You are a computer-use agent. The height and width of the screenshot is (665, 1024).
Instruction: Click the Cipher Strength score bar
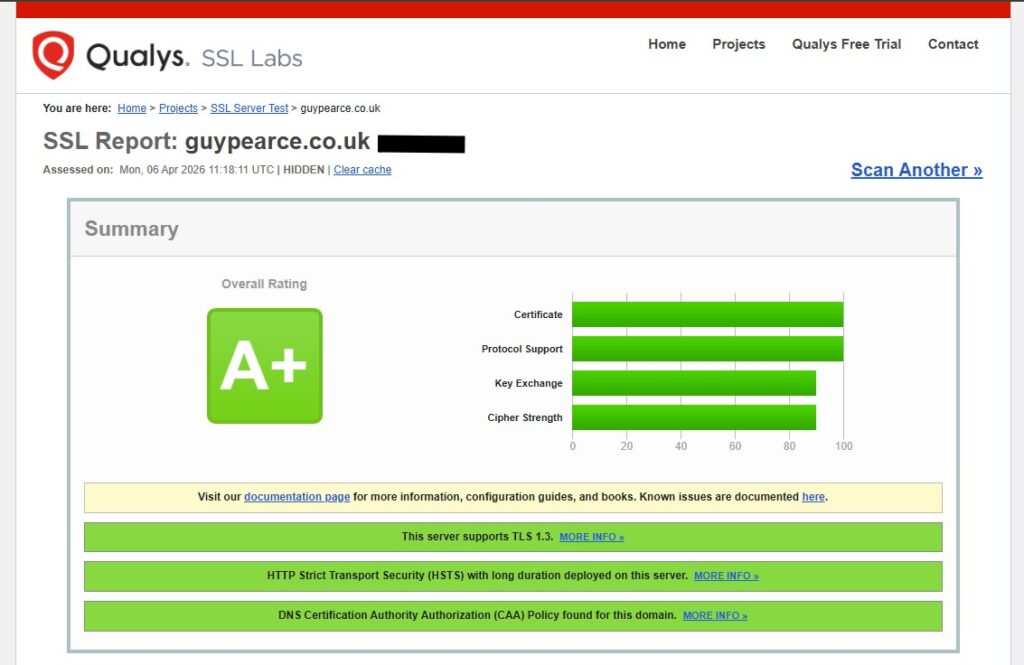click(x=694, y=417)
